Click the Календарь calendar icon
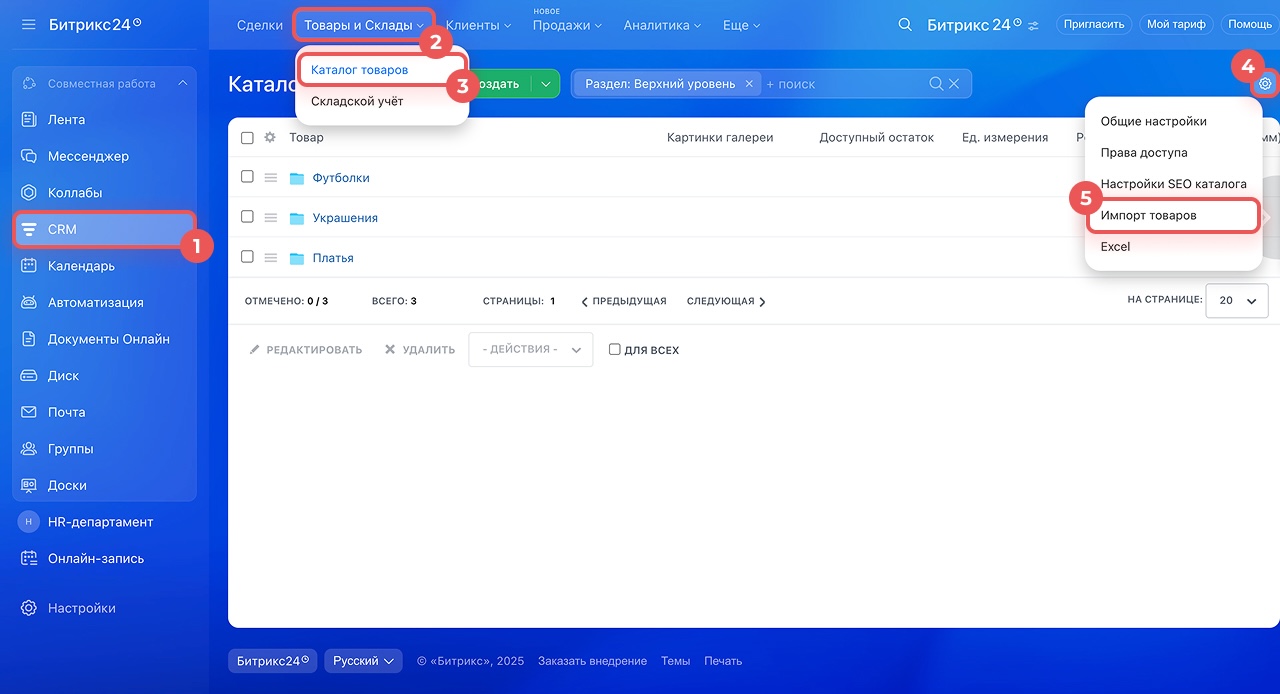This screenshot has height=694, width=1280. (x=29, y=266)
